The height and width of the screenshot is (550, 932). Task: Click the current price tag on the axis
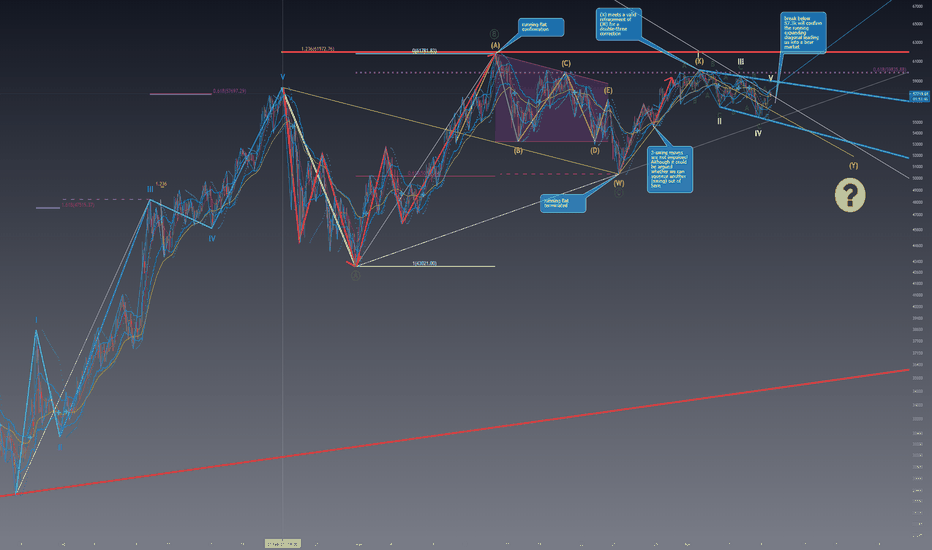[920, 96]
